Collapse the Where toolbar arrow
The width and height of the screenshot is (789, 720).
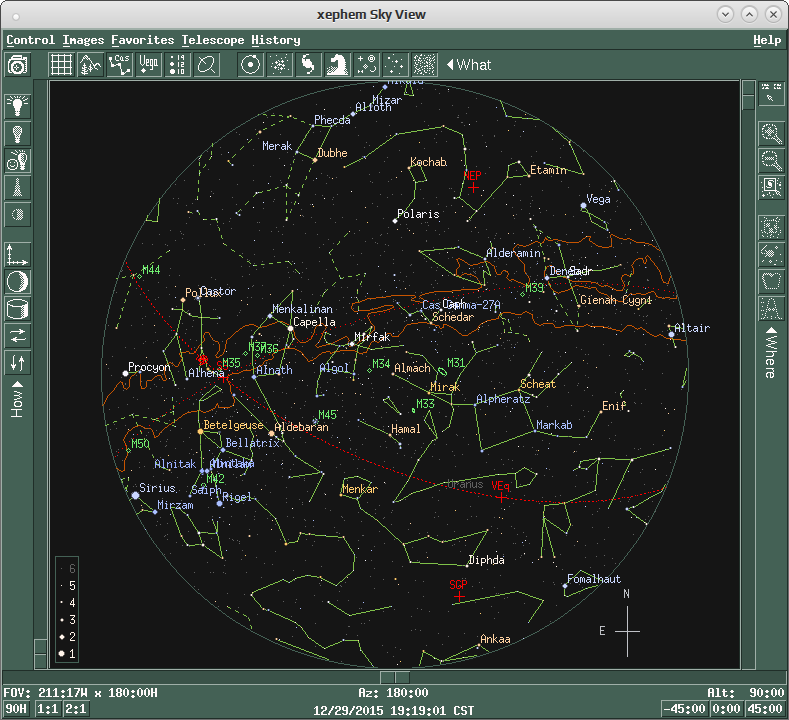771,331
